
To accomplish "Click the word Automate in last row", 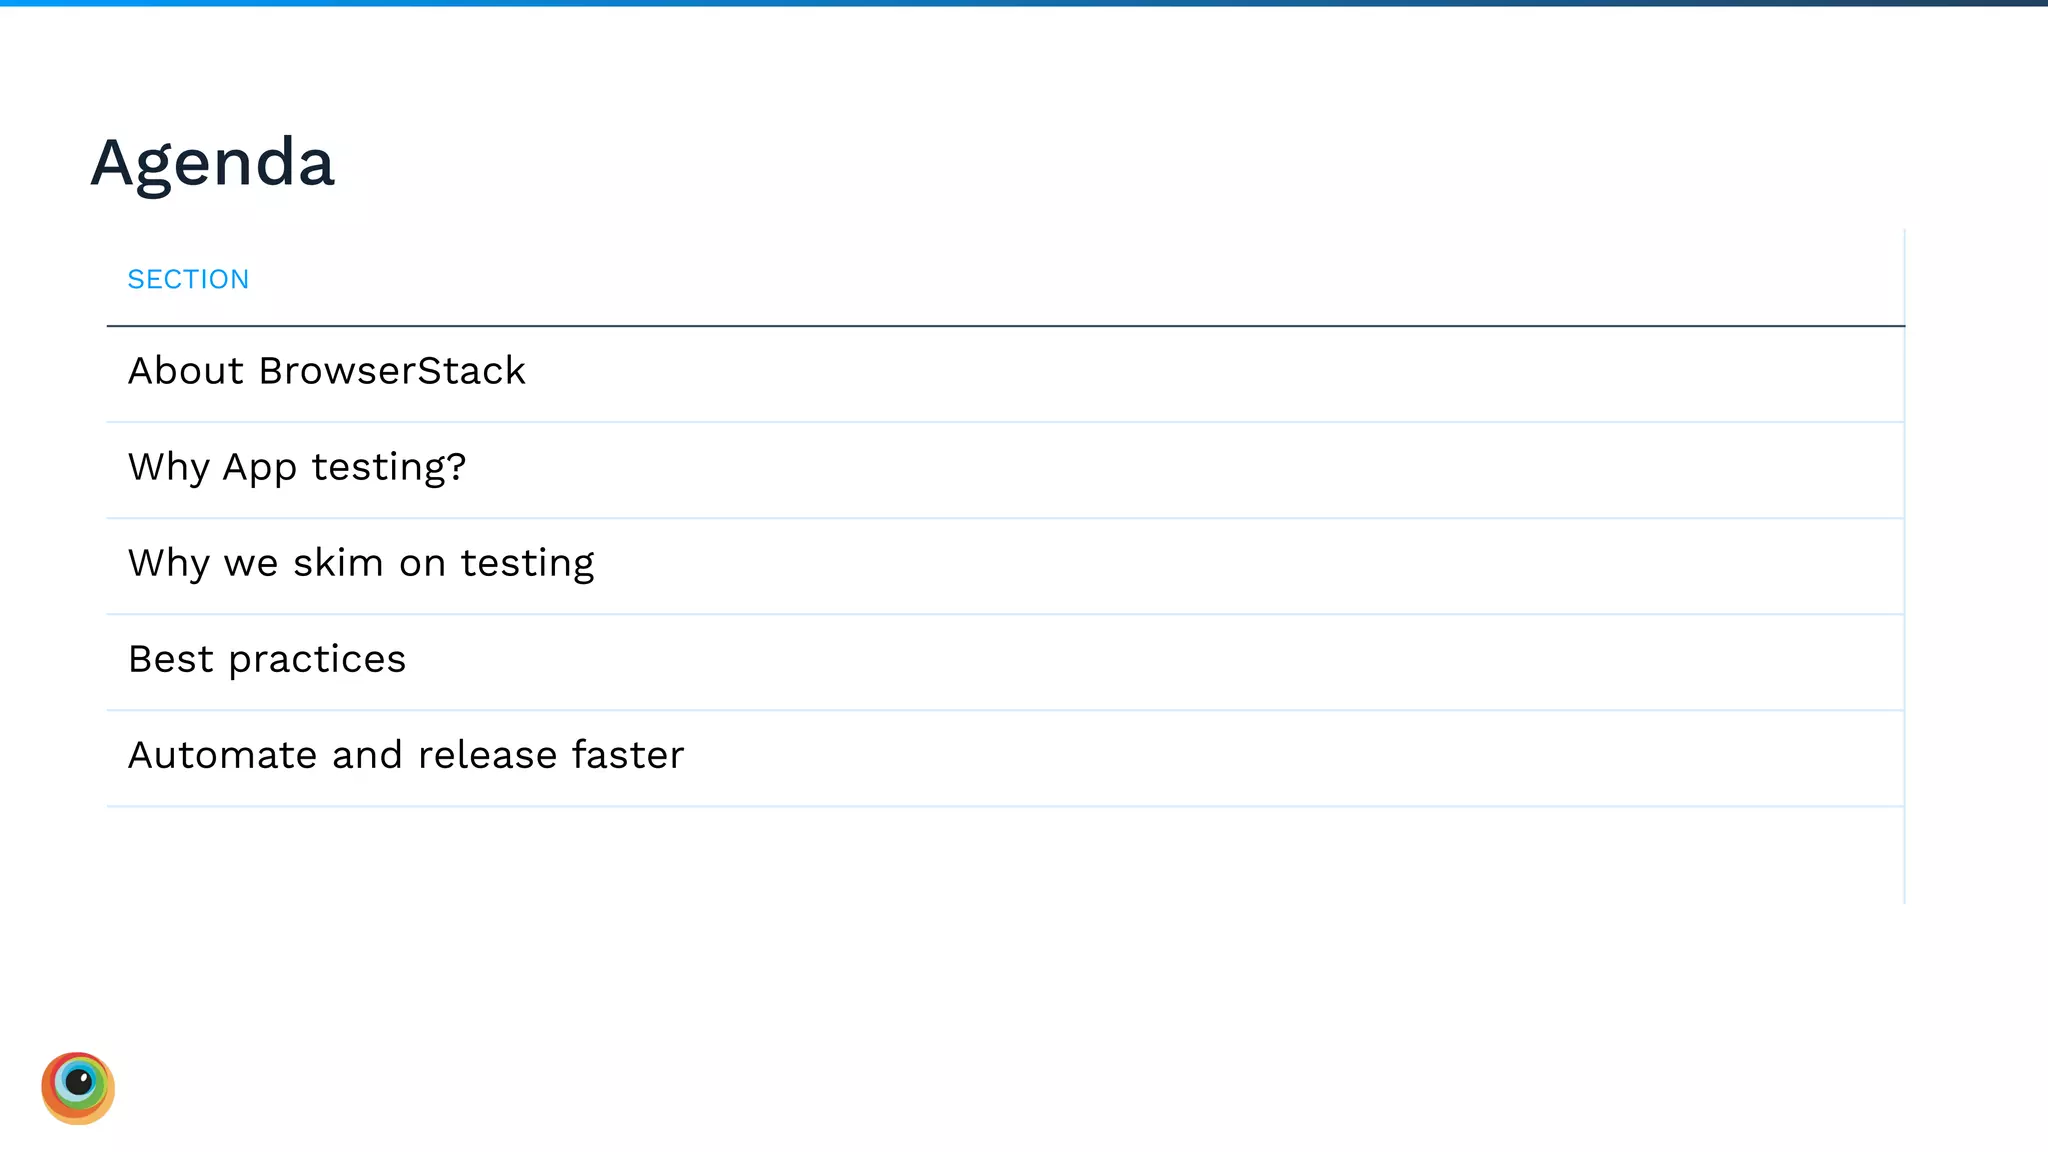I will pyautogui.click(x=222, y=755).
